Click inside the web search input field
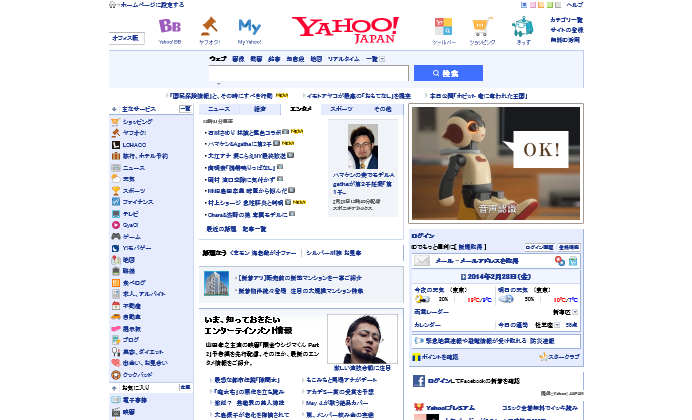This screenshot has height=420, width=692. [x=308, y=73]
